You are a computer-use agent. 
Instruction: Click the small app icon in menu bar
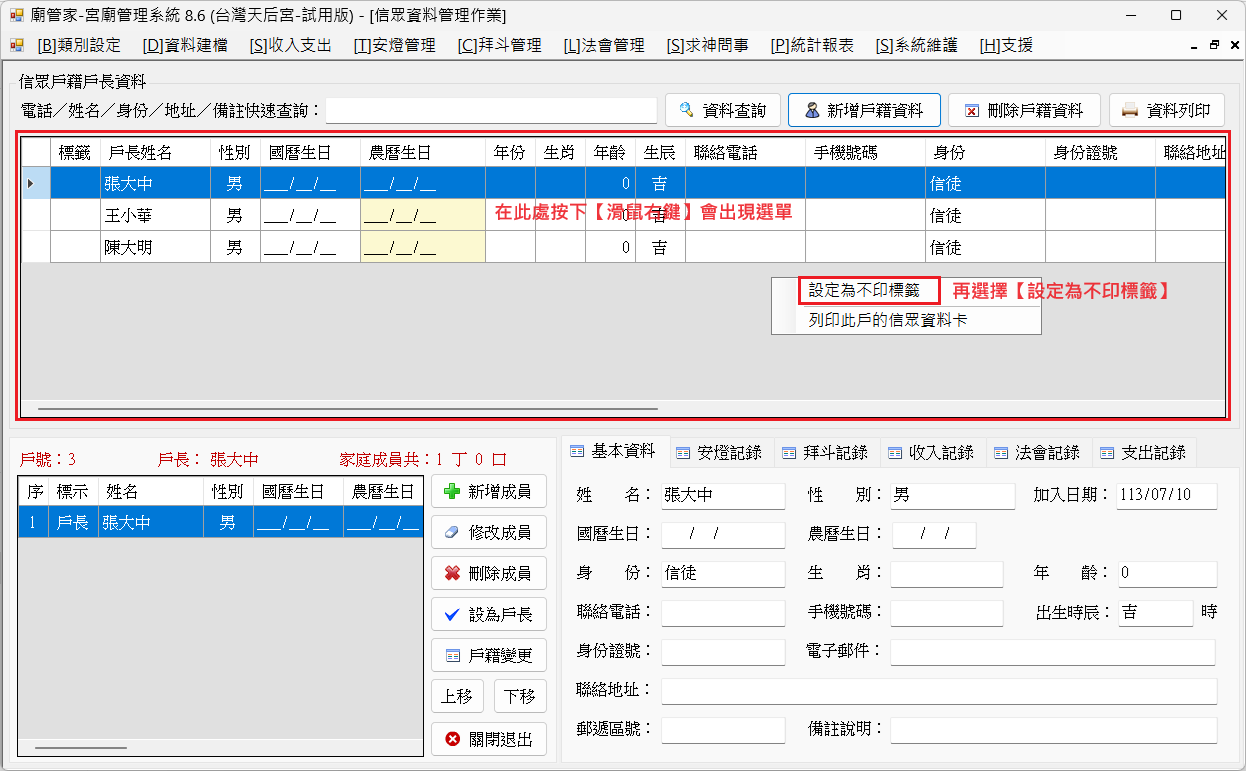coord(16,45)
